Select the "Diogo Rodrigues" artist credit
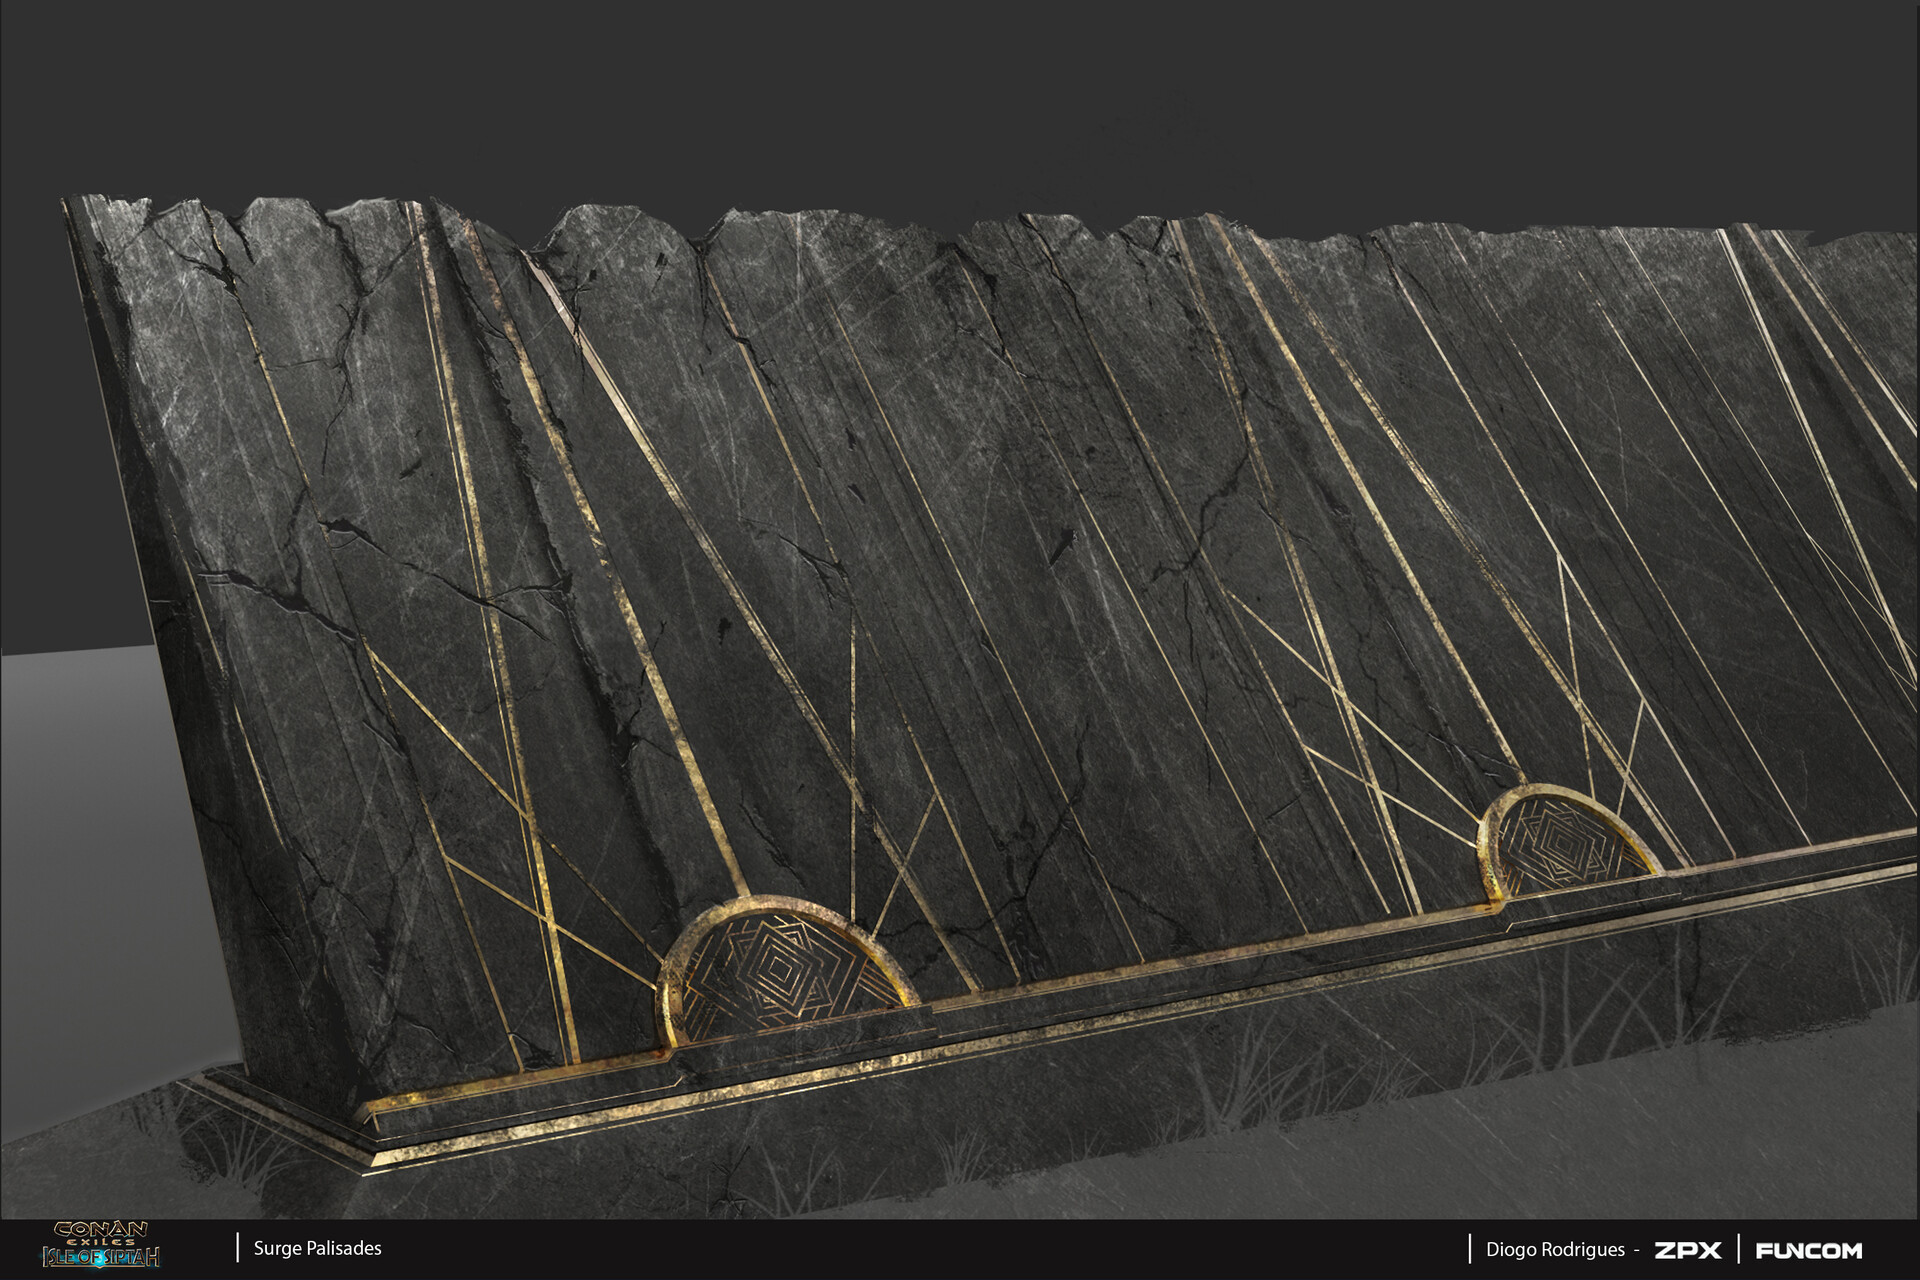The width and height of the screenshot is (1920, 1280). pyautogui.click(x=1555, y=1250)
